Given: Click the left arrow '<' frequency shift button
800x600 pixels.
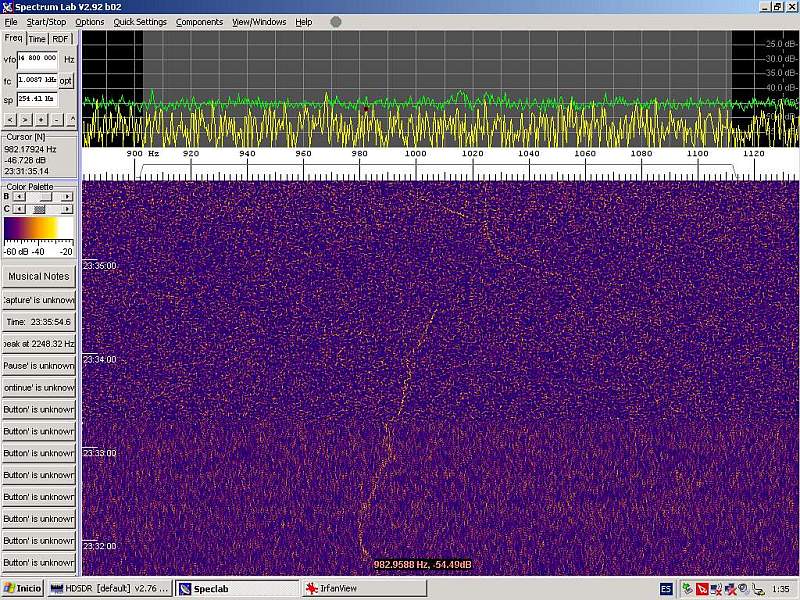Looking at the screenshot, I should 10,119.
